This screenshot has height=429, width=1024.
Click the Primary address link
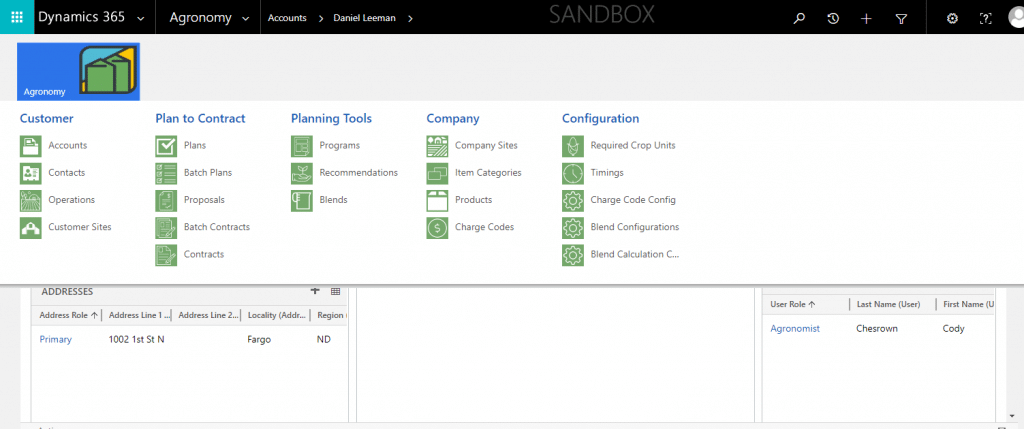[55, 340]
